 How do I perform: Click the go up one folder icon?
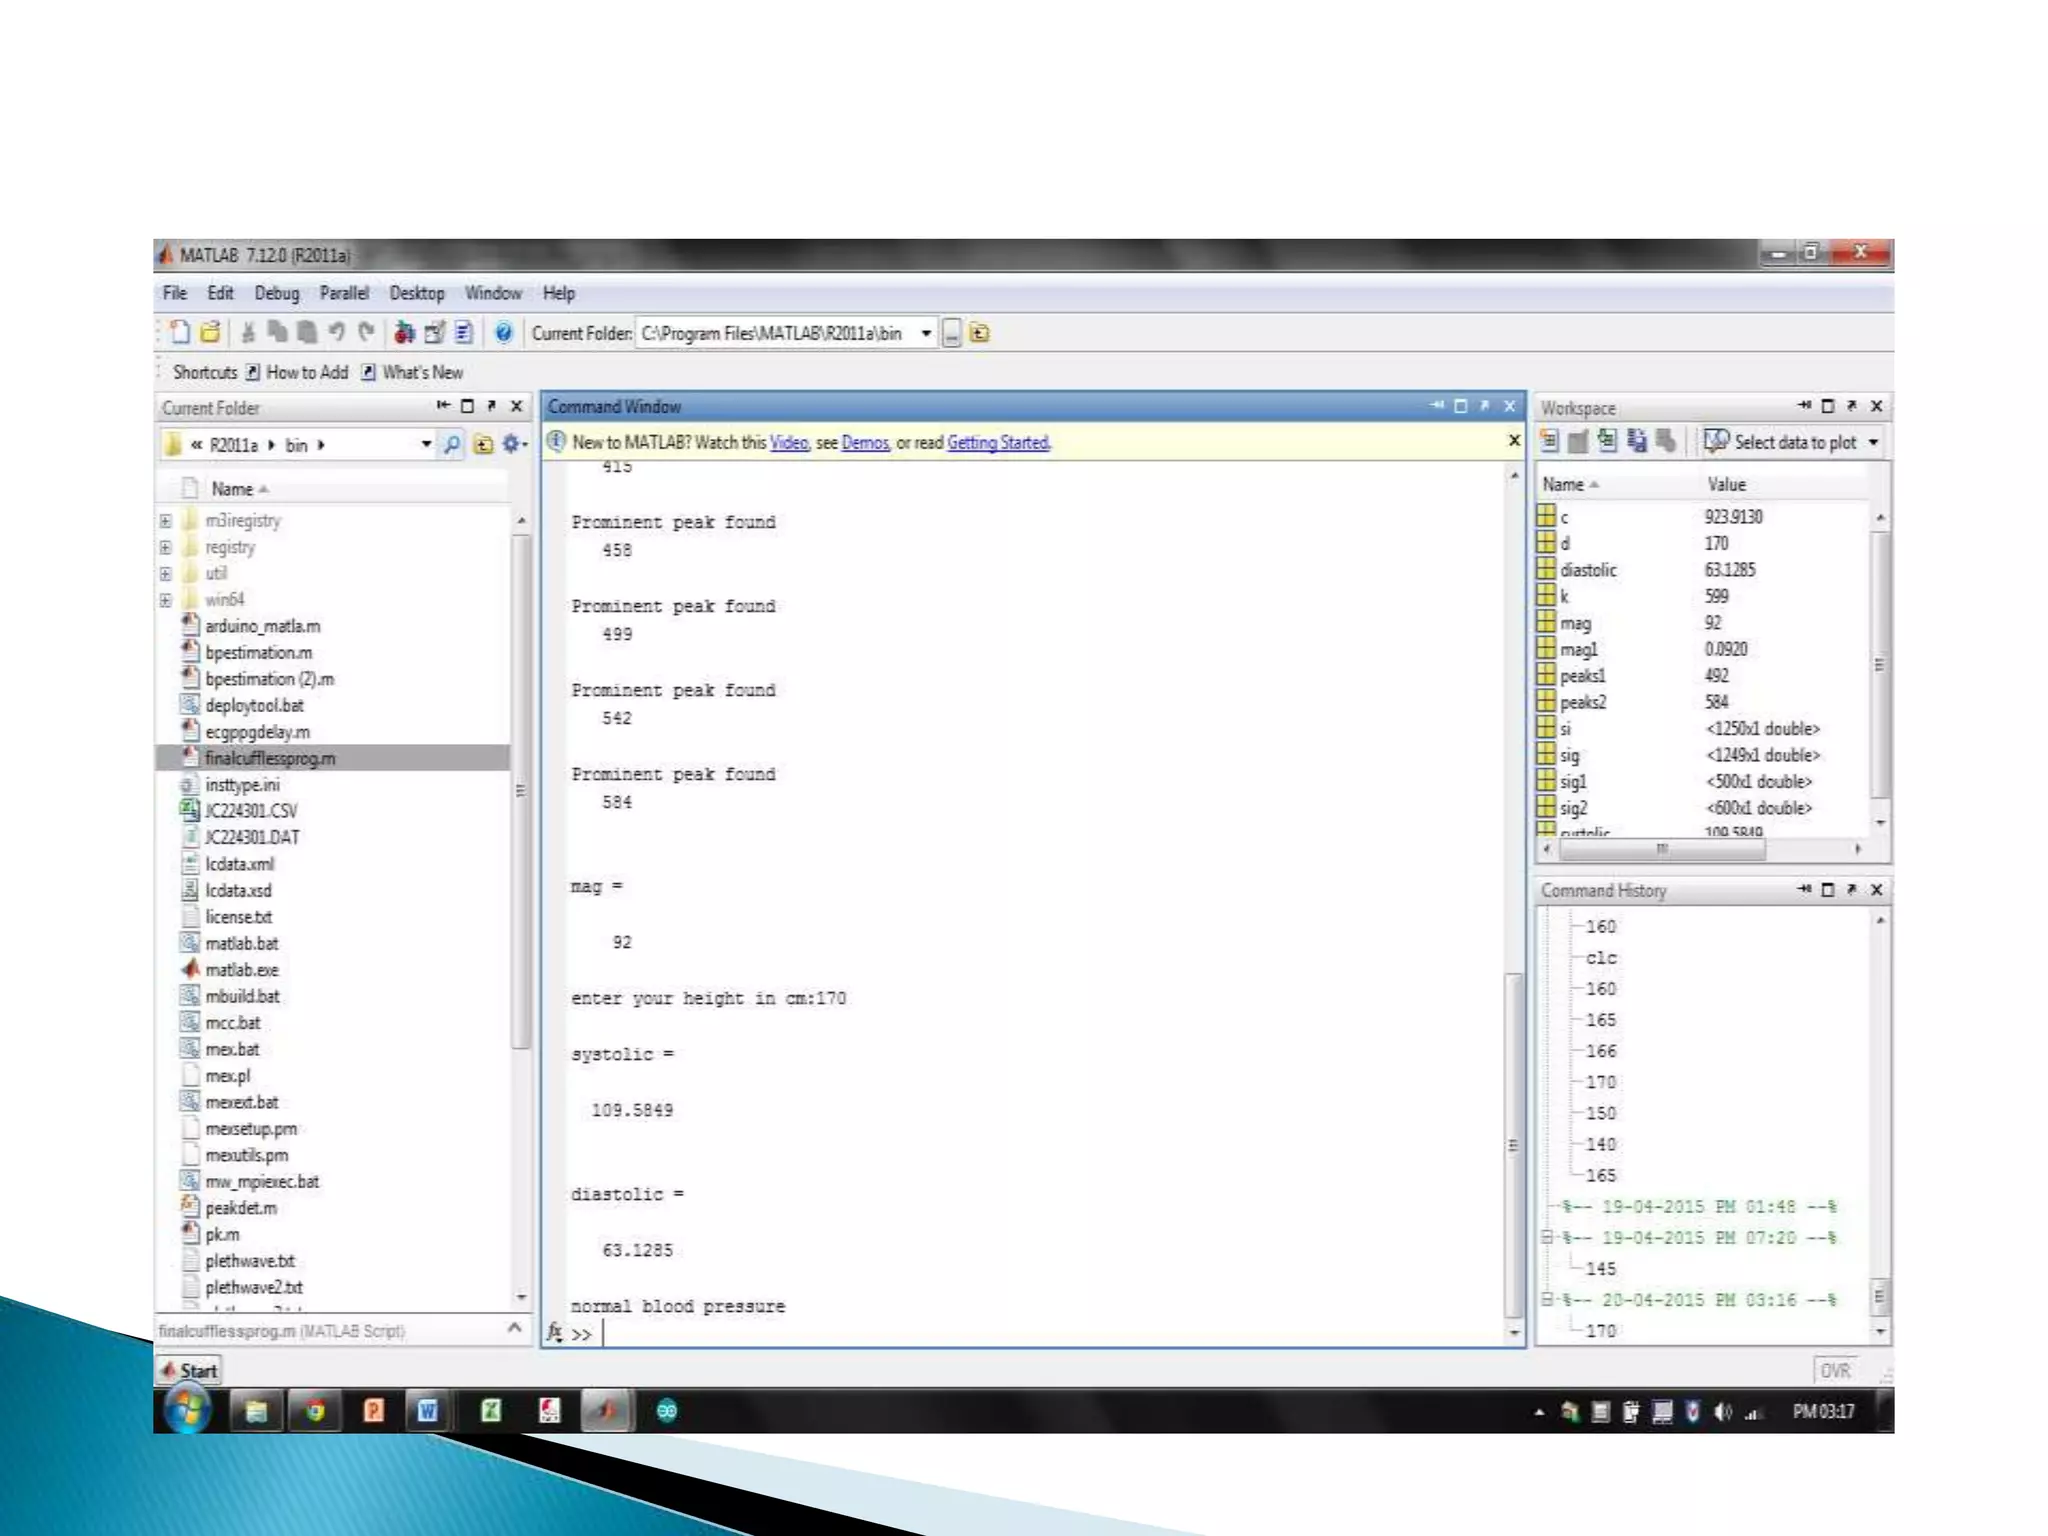pos(980,333)
